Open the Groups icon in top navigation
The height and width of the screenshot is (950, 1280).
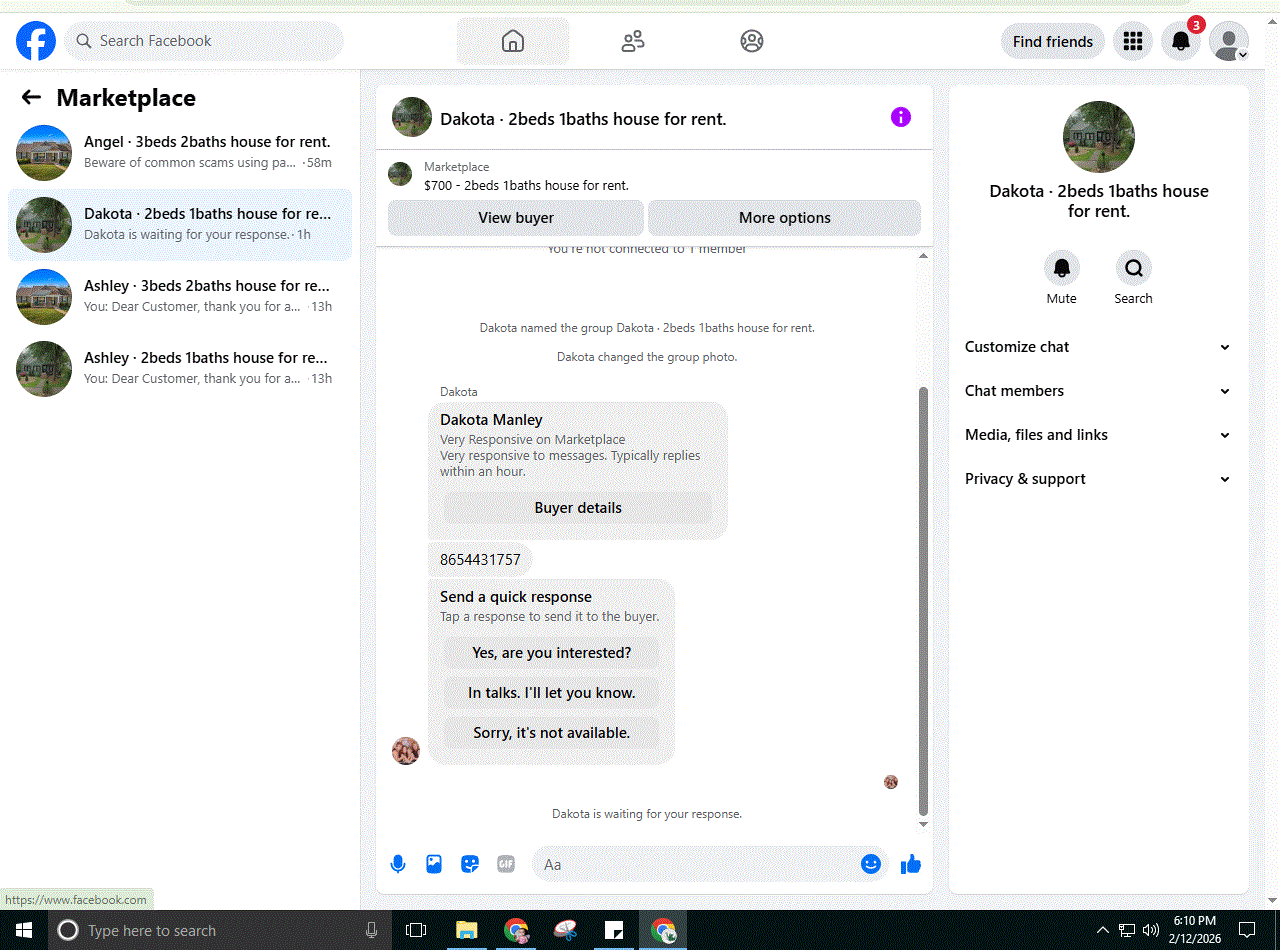coord(752,41)
